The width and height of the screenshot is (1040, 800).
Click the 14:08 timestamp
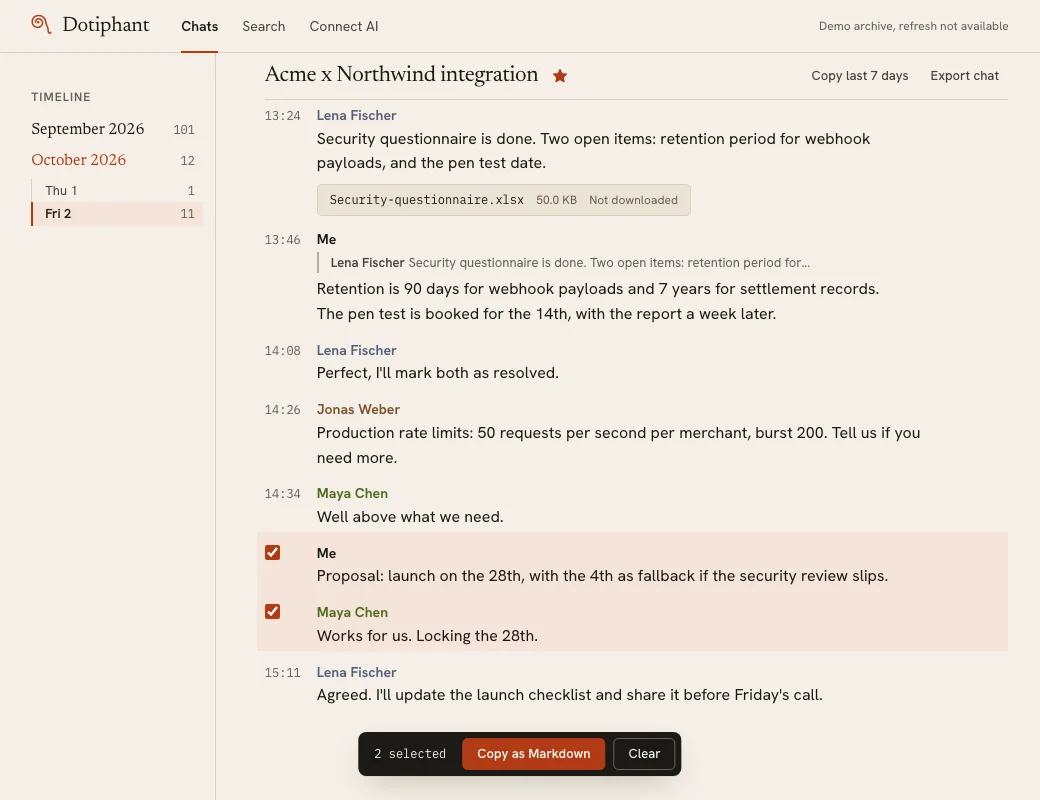[283, 351]
